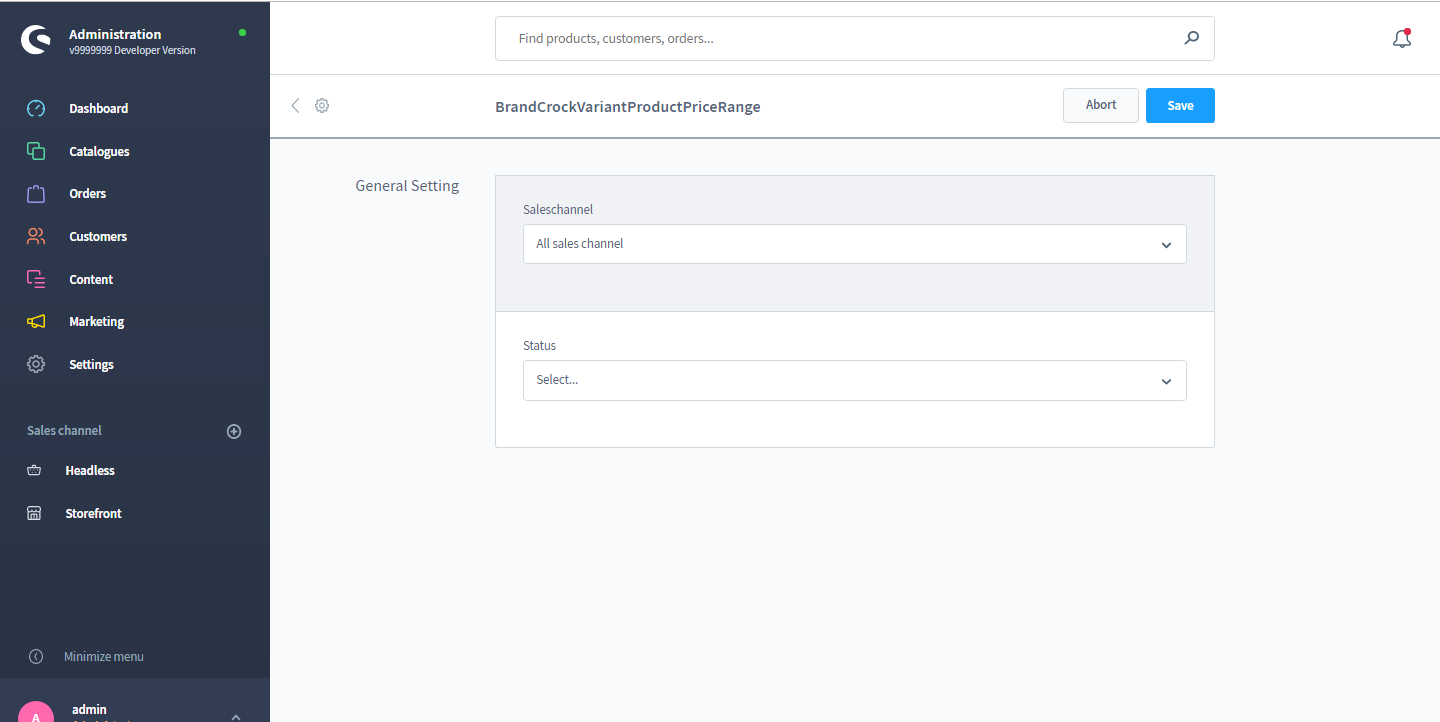Click the Settings gear icon in sidebar
The width and height of the screenshot is (1440, 722).
click(36, 364)
